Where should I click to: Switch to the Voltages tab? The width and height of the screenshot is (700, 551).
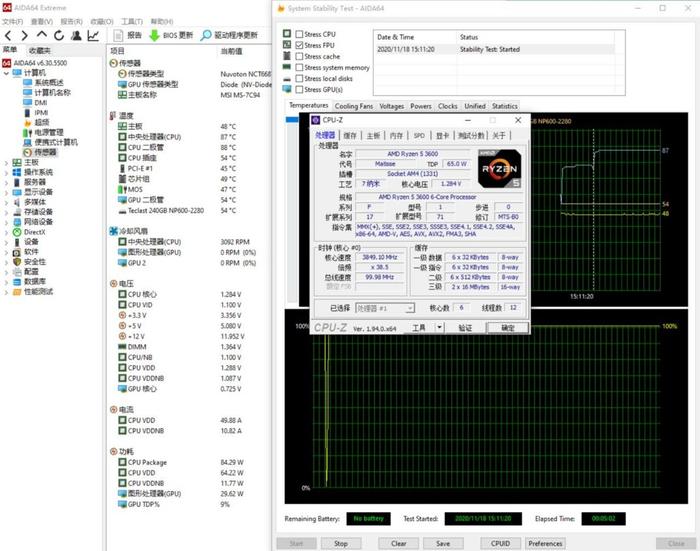392,106
